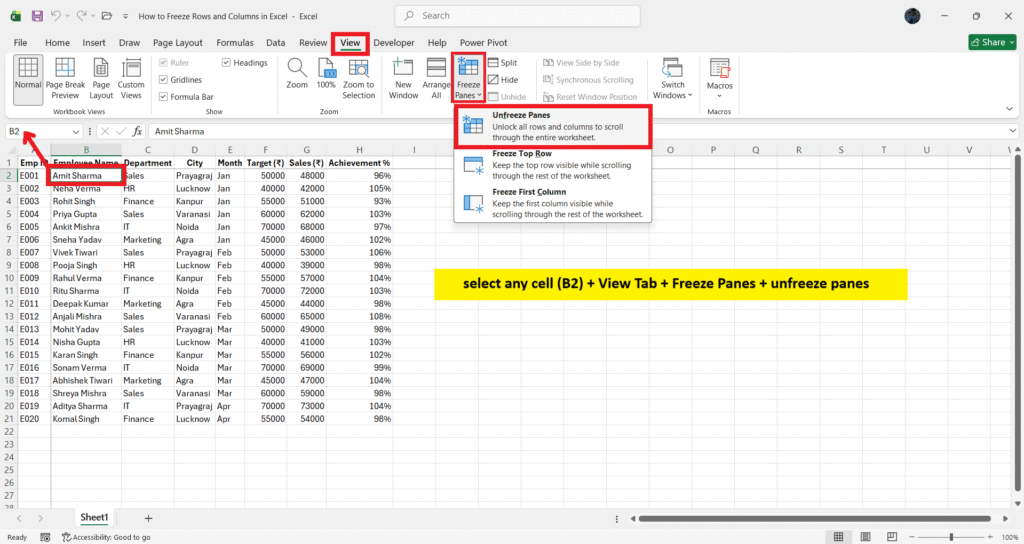The image size is (1024, 544).
Task: Click Zoom to Selection
Action: point(359,78)
